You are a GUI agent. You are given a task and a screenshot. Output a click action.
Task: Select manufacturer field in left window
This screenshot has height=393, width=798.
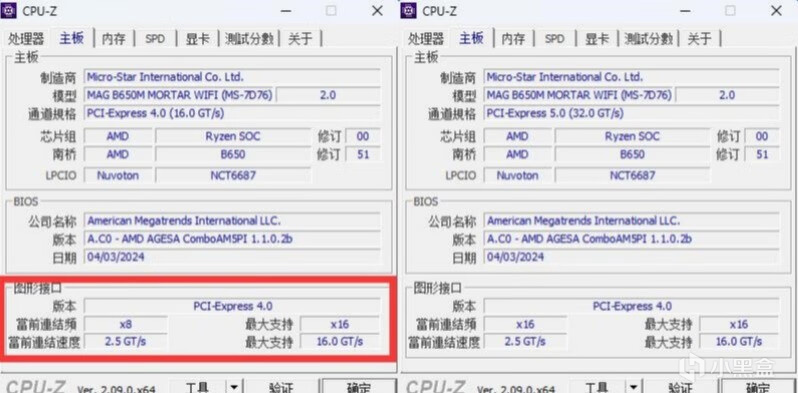point(232,77)
